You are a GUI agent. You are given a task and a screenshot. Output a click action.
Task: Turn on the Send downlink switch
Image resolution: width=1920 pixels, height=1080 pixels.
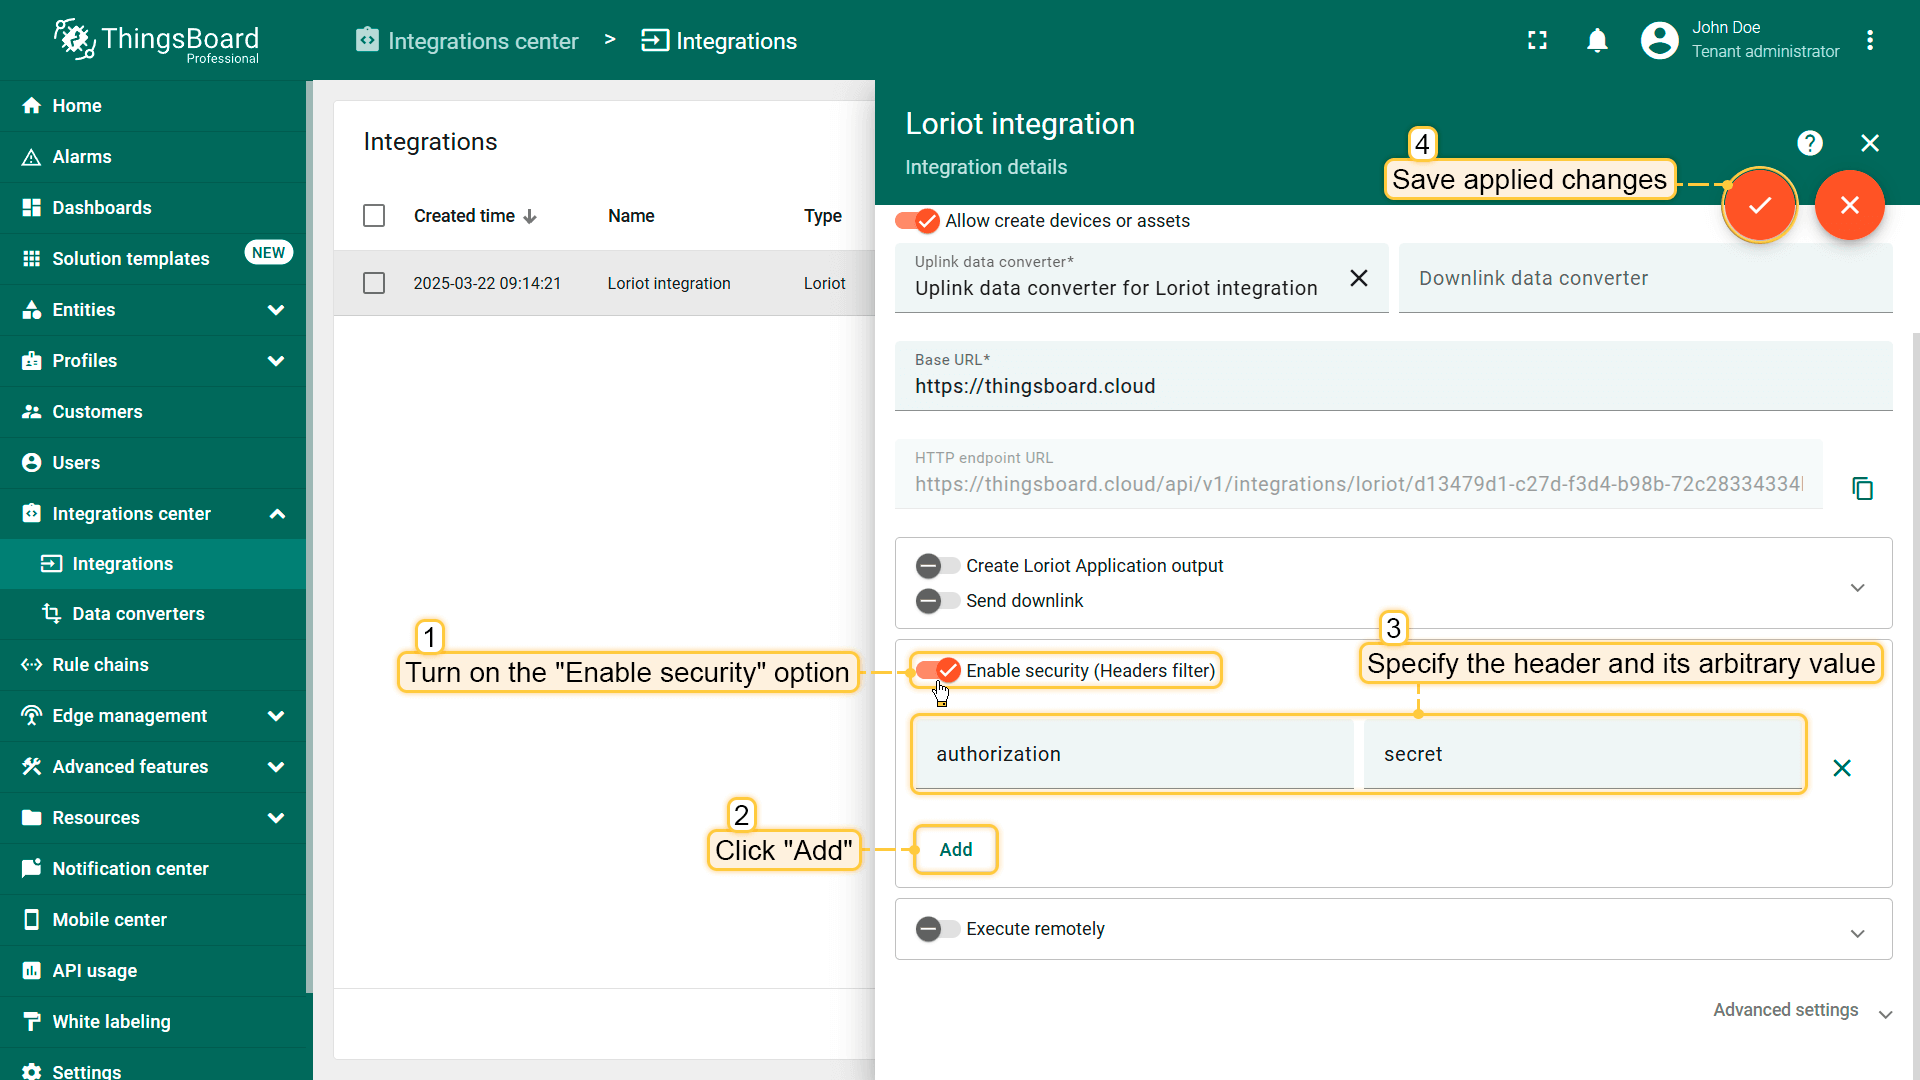(937, 601)
